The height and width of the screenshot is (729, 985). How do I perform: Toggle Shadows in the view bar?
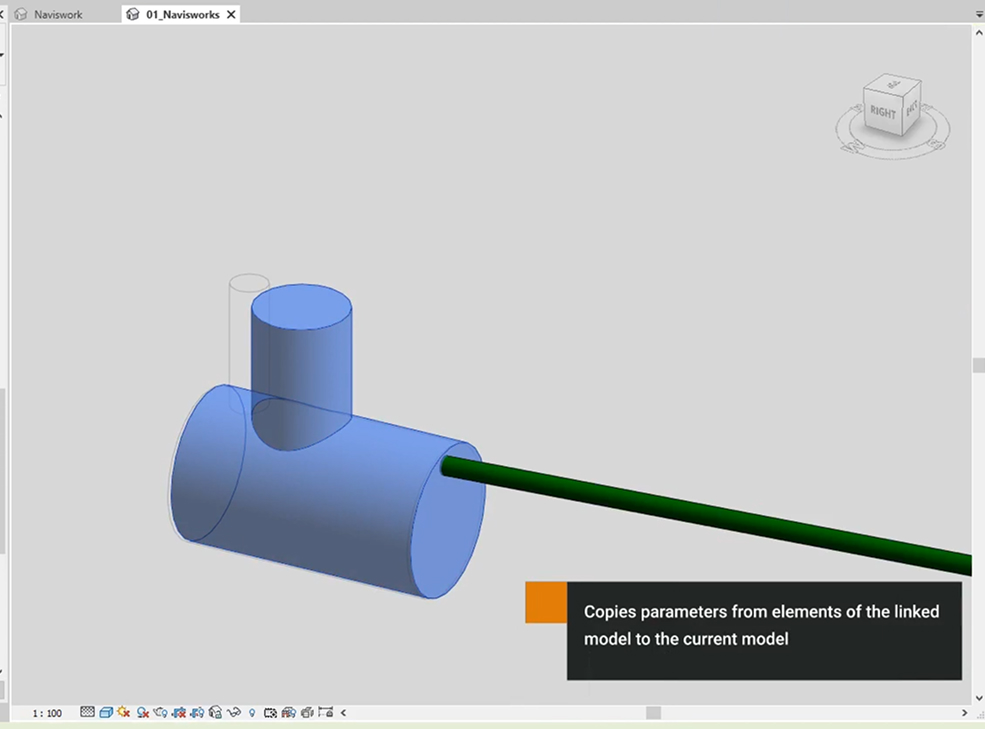(143, 713)
